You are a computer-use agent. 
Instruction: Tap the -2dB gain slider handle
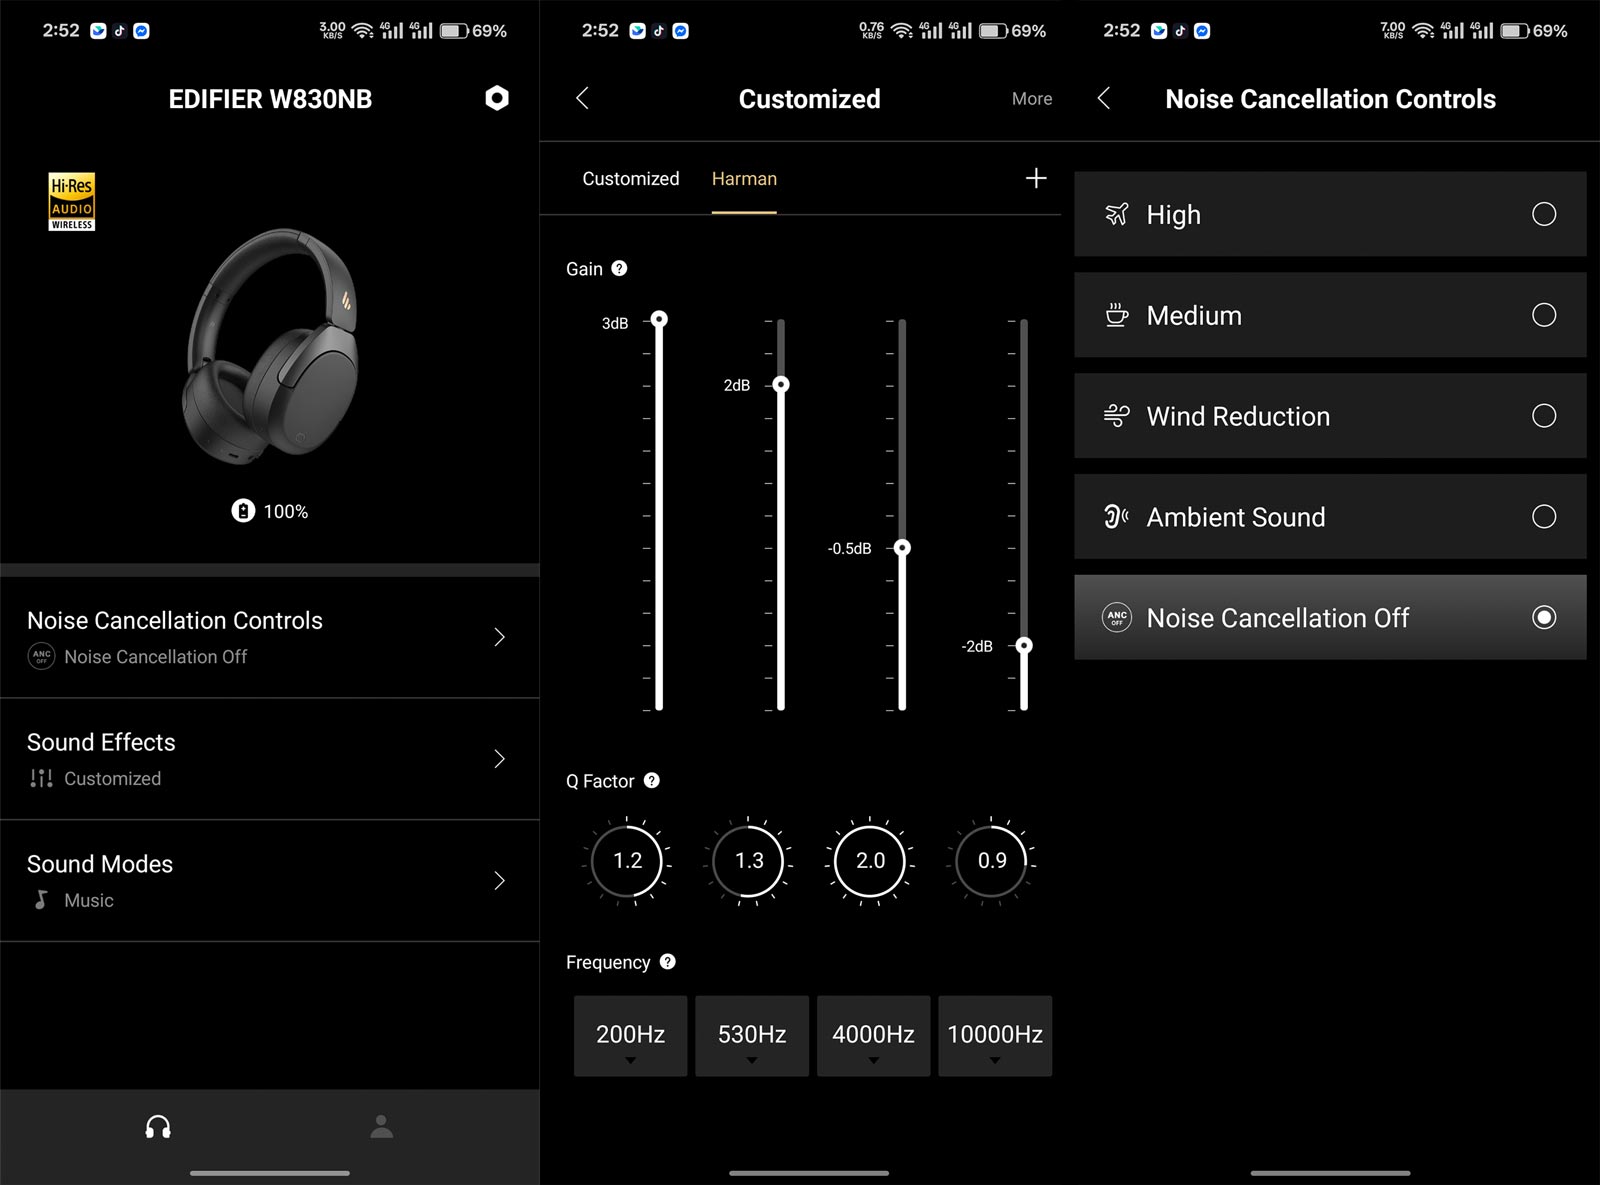1024,646
